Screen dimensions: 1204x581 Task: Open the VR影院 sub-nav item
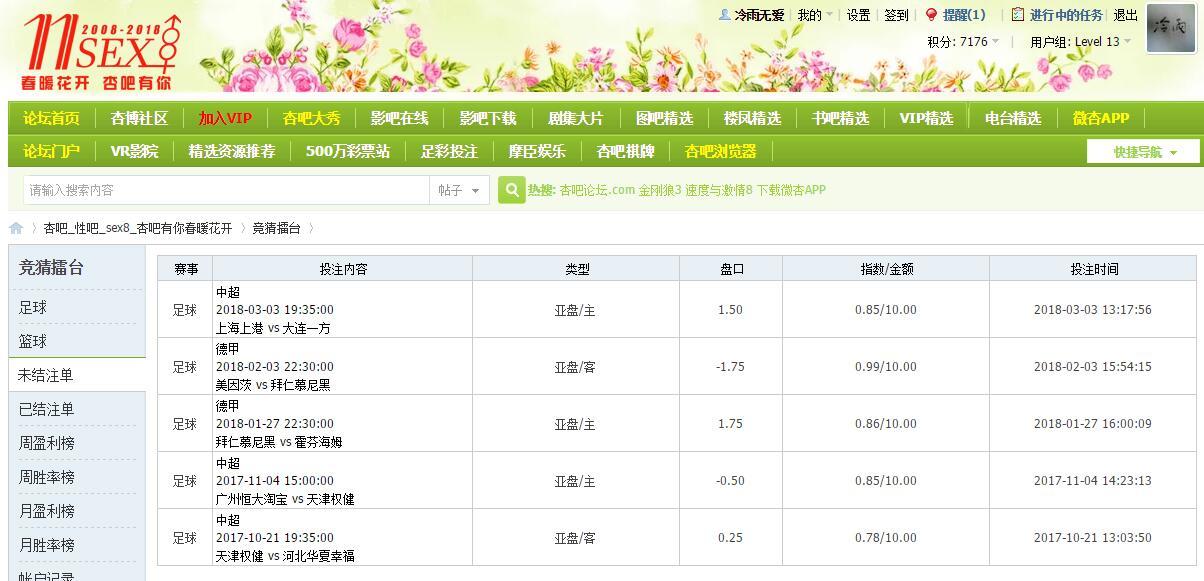pyautogui.click(x=134, y=152)
